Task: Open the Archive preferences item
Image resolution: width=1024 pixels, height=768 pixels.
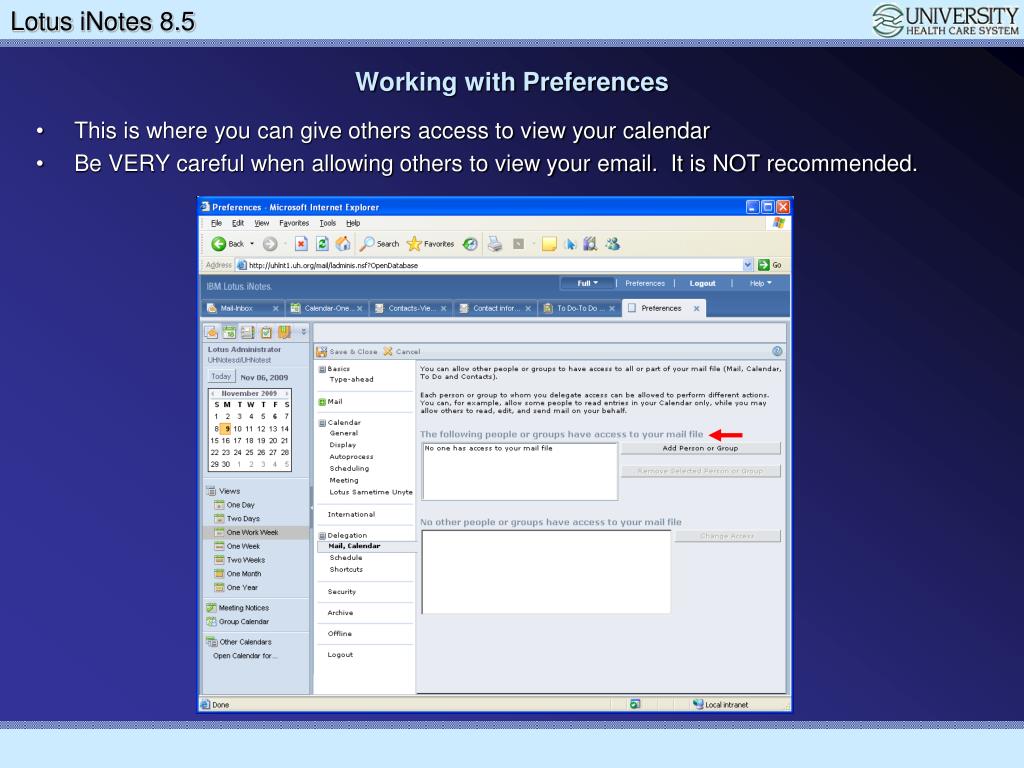Action: pos(340,613)
